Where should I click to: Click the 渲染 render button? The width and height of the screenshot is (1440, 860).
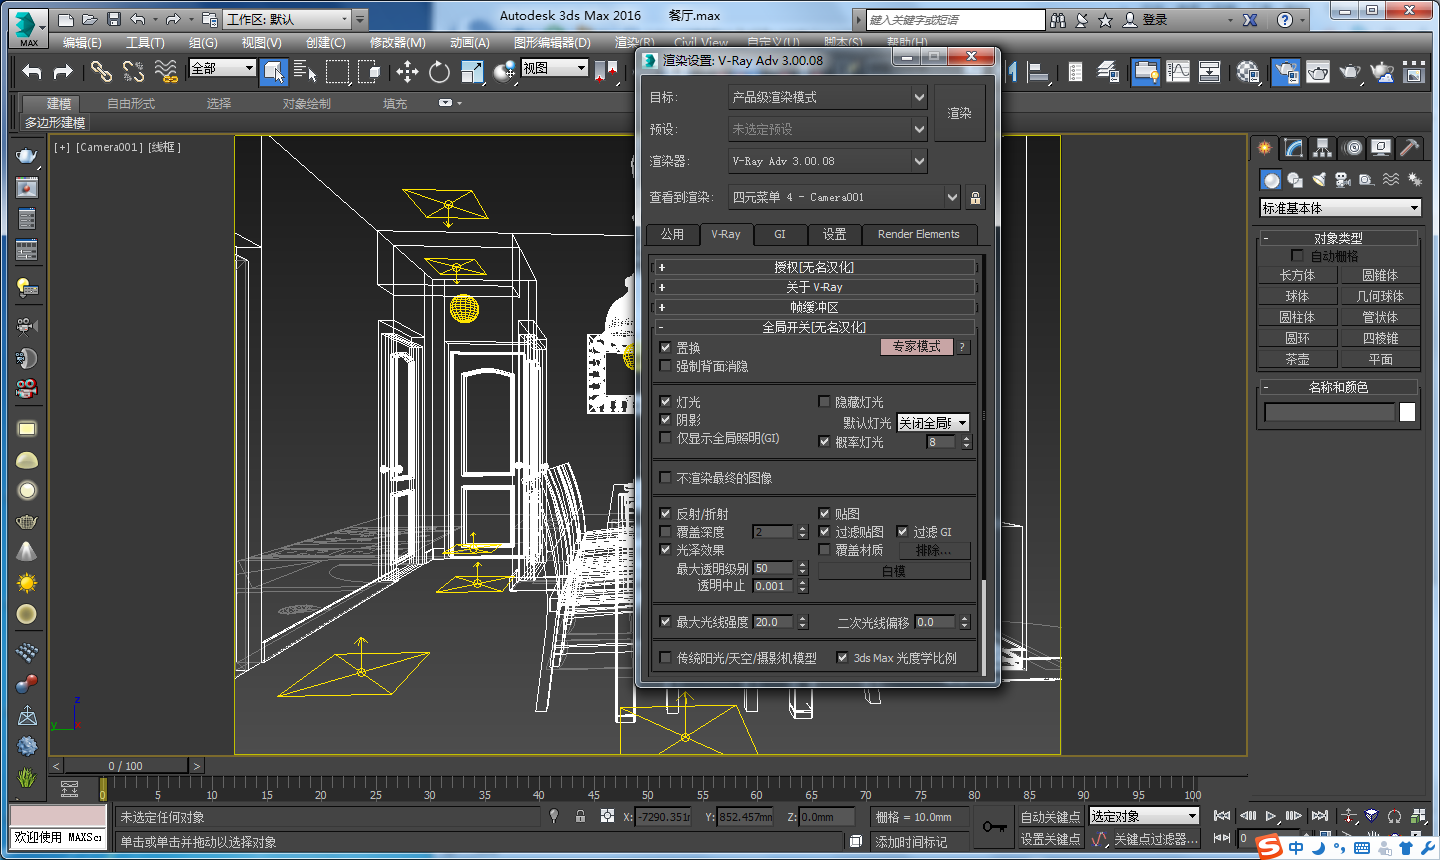pos(960,113)
